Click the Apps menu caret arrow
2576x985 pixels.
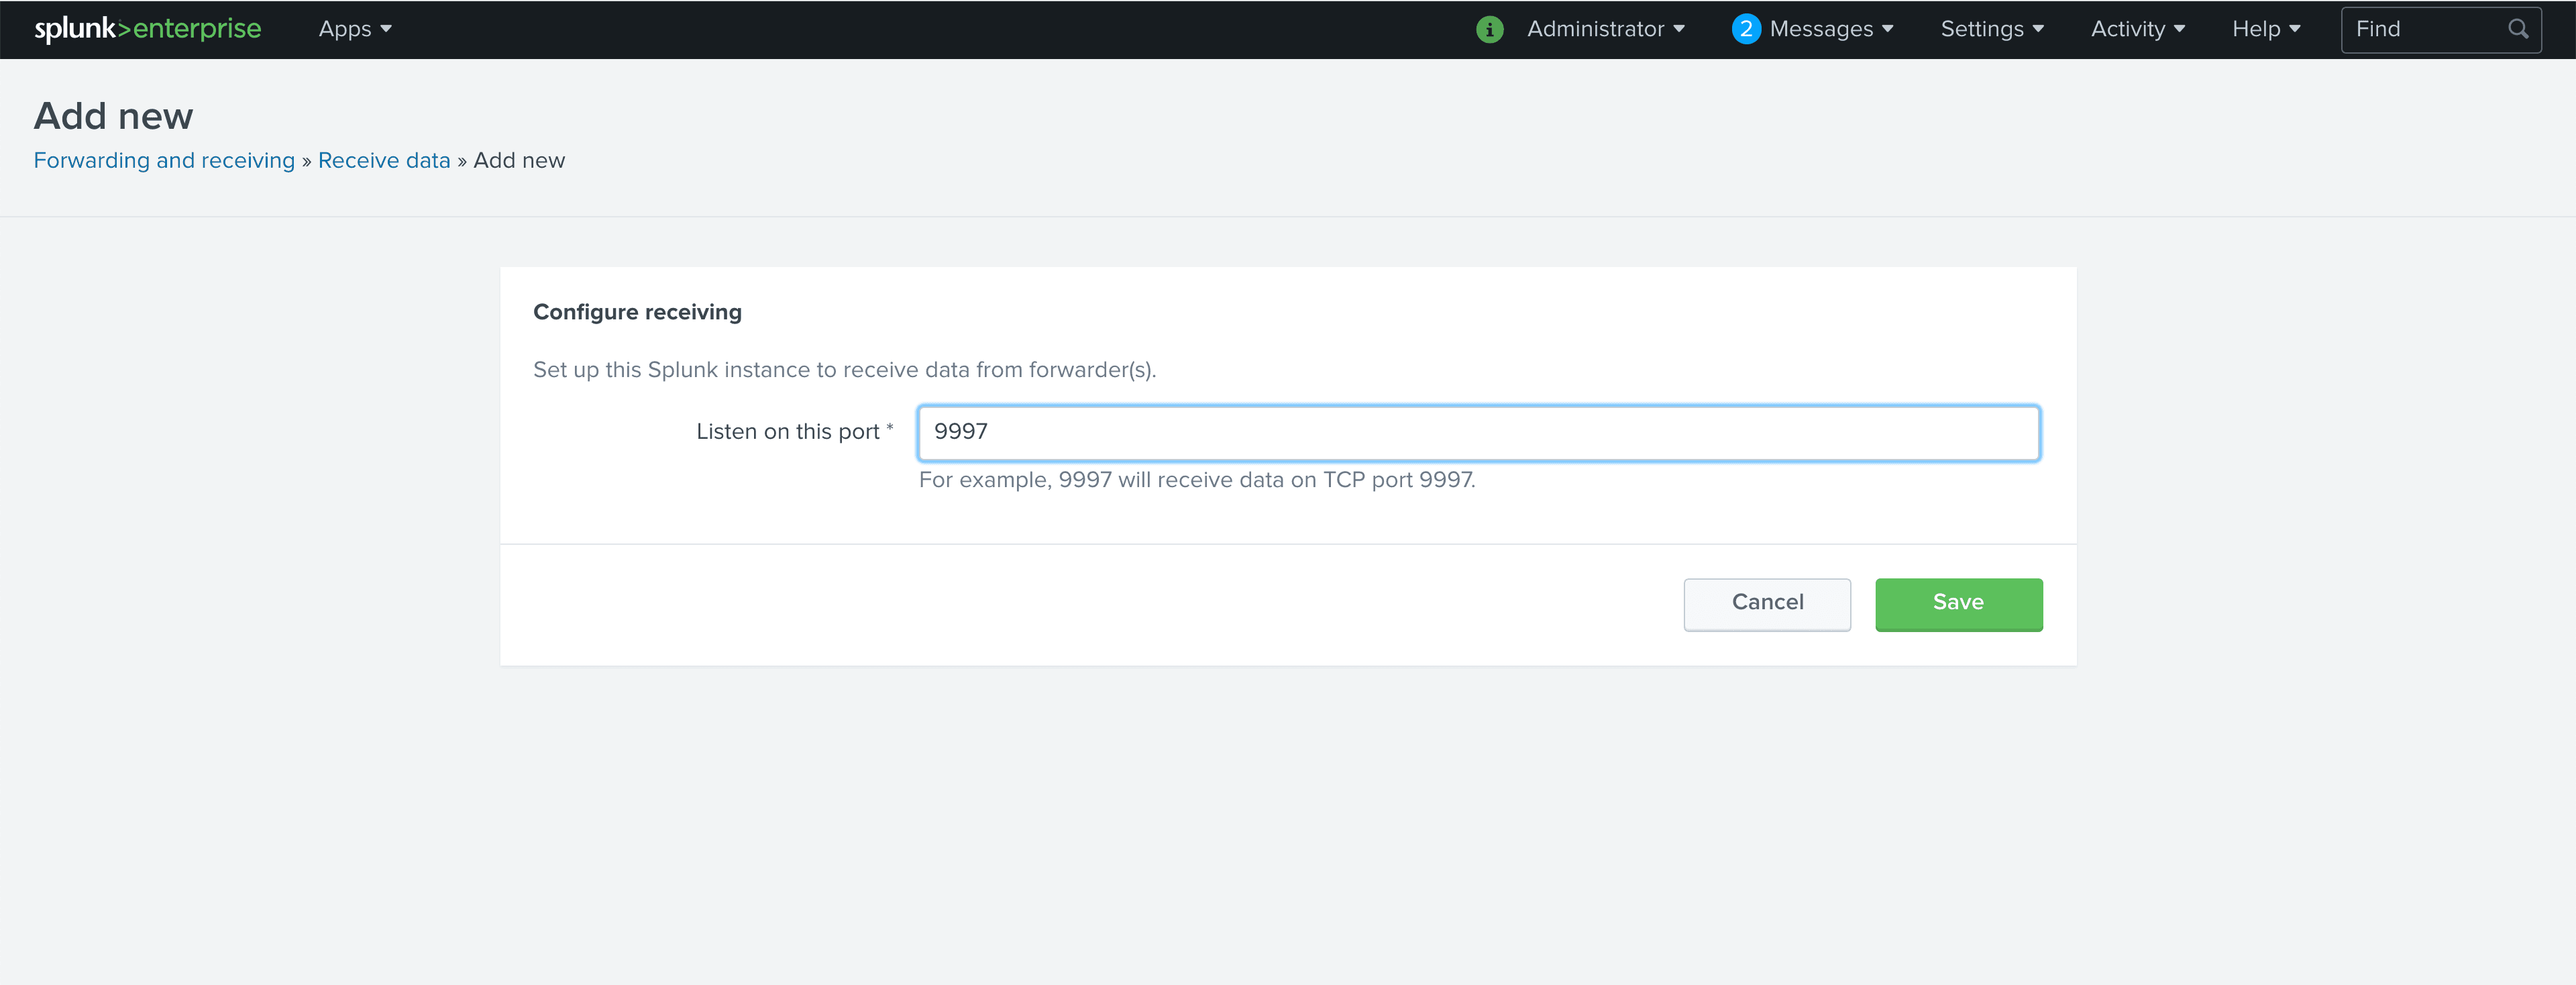386,29
